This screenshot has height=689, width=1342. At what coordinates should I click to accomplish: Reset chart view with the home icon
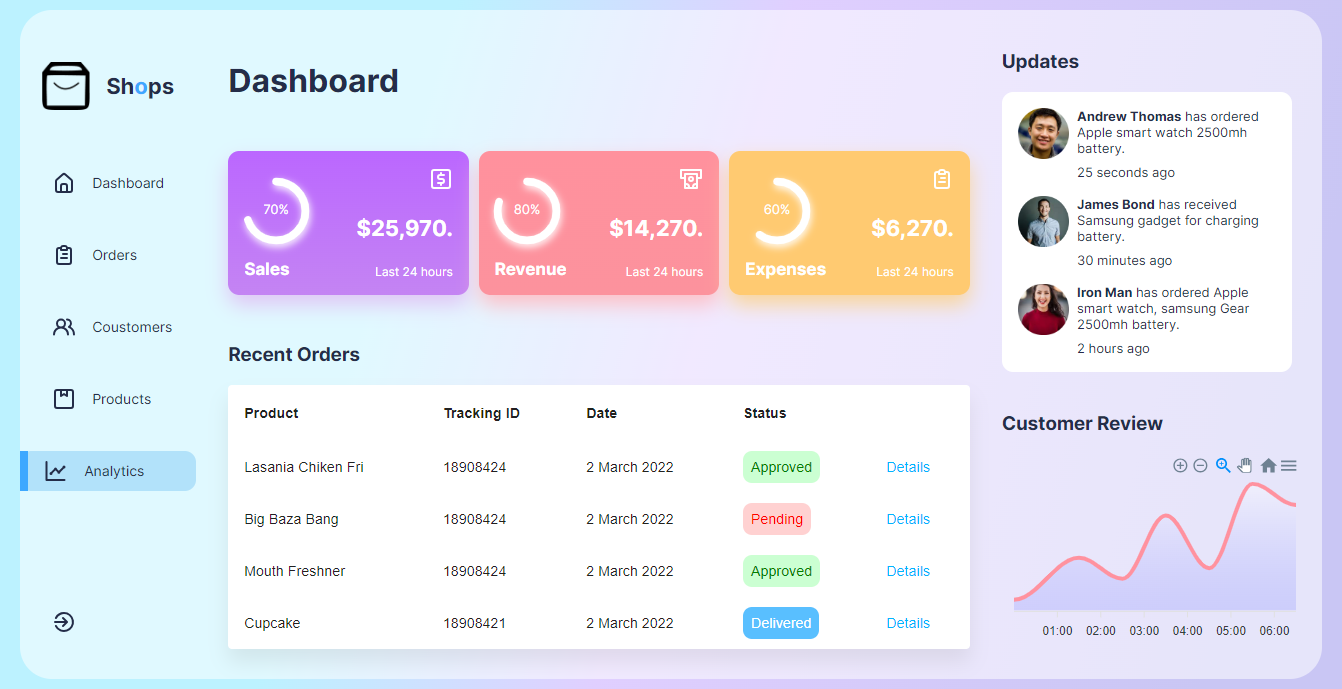coord(1269,465)
